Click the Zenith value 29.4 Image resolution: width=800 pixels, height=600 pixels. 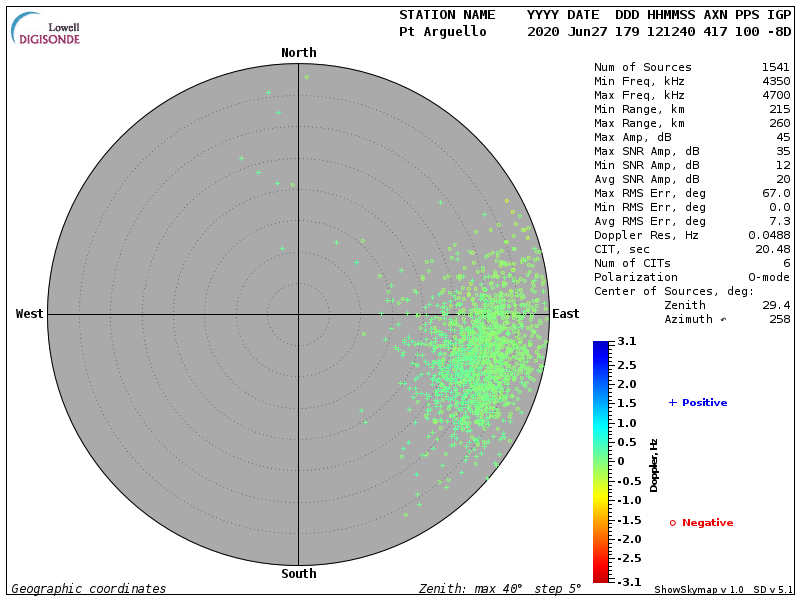point(776,305)
